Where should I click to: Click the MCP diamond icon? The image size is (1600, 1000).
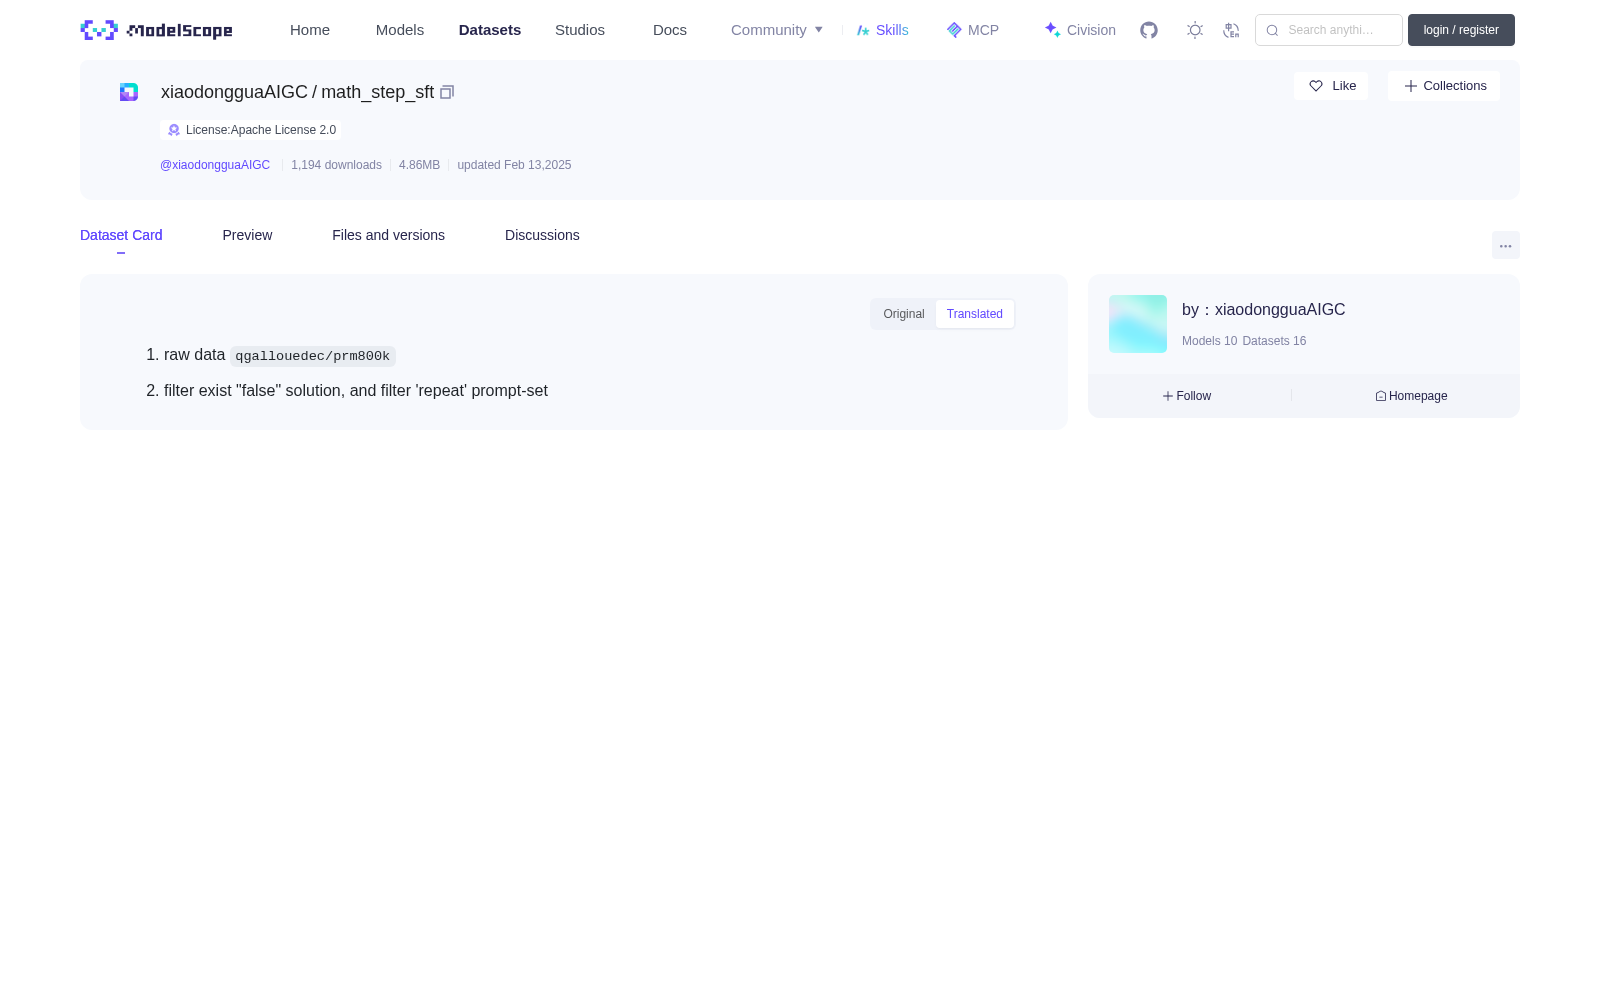[954, 30]
